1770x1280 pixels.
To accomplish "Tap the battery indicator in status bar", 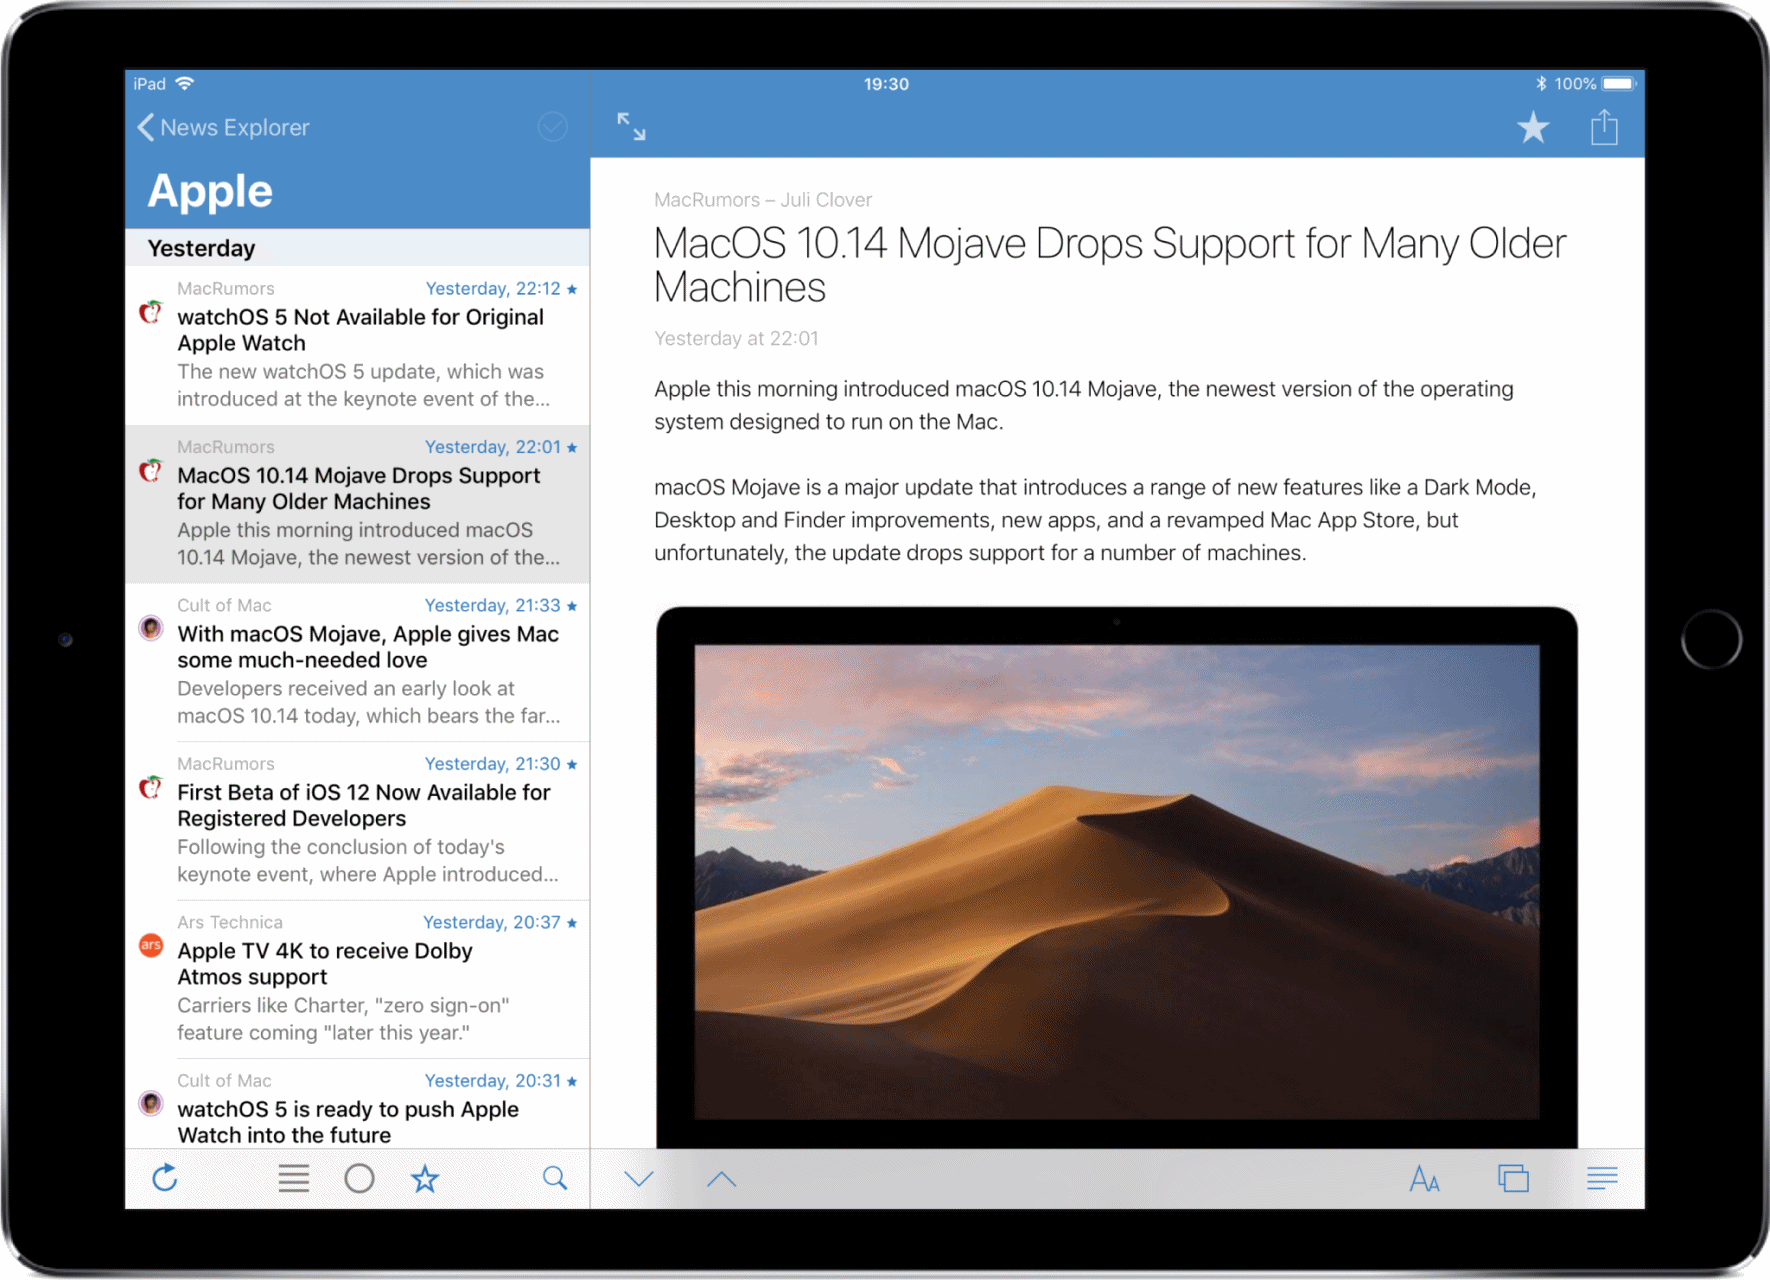I will click(x=1619, y=84).
